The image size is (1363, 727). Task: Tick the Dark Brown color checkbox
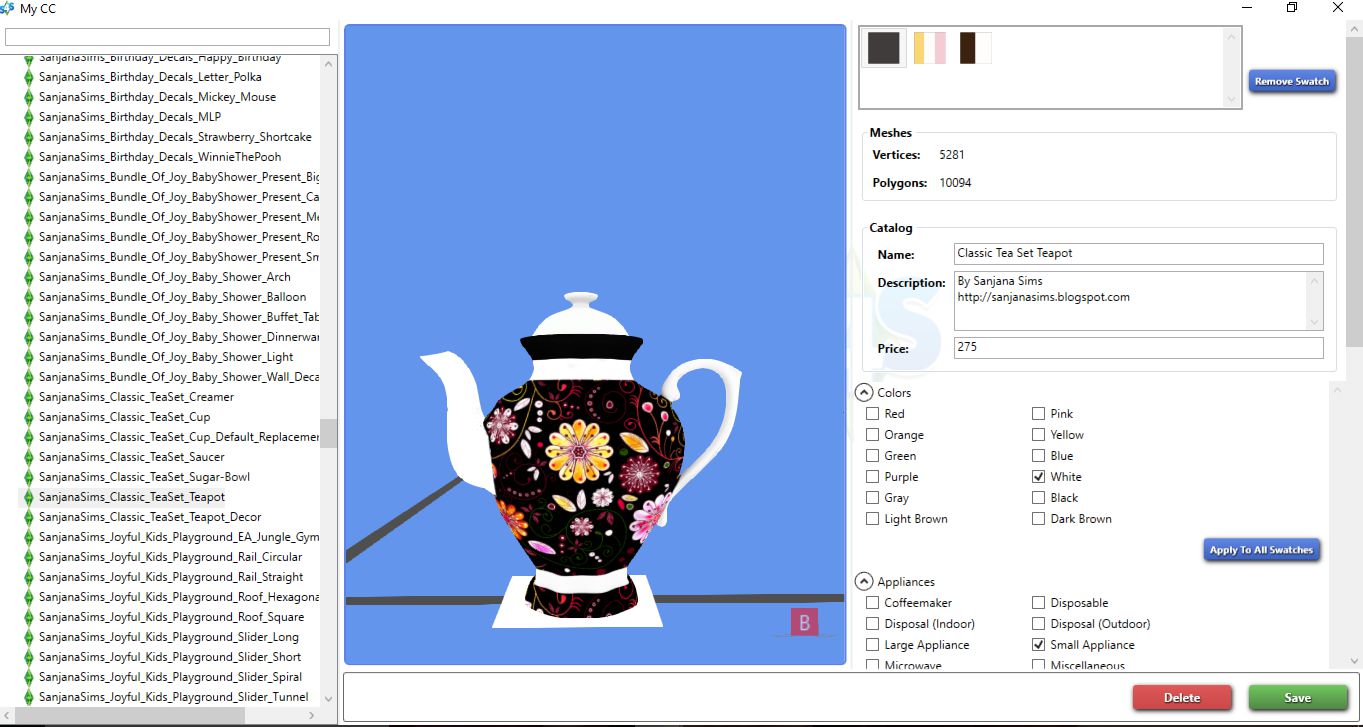tap(1039, 519)
